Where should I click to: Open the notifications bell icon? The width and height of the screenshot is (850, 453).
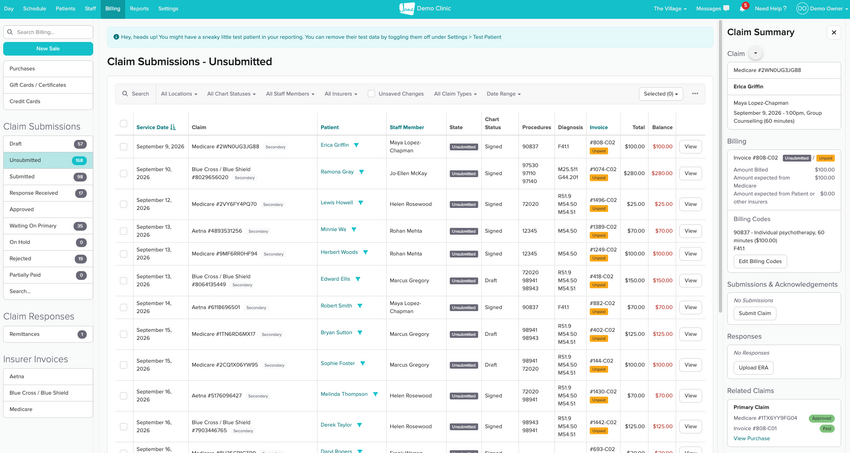click(742, 9)
